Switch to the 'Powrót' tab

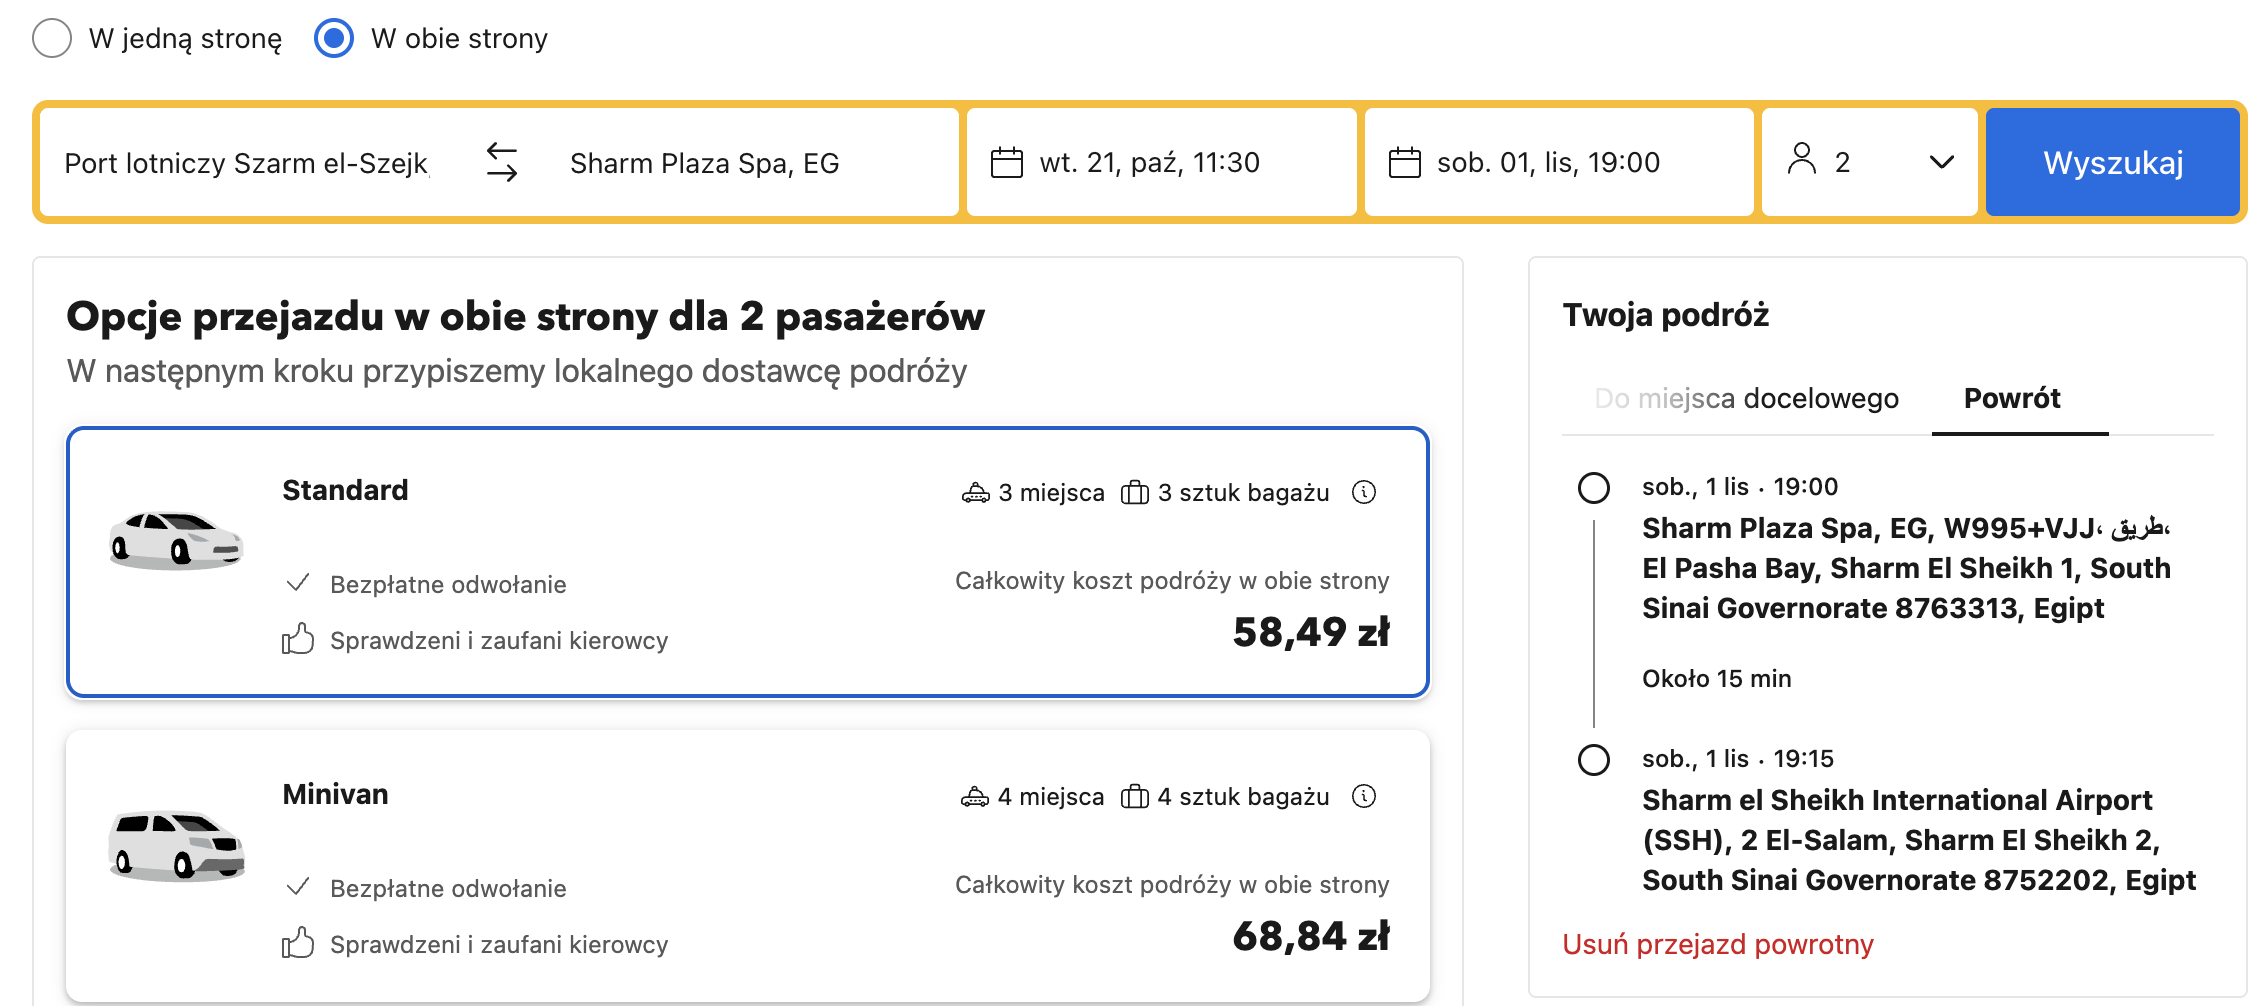(2012, 399)
